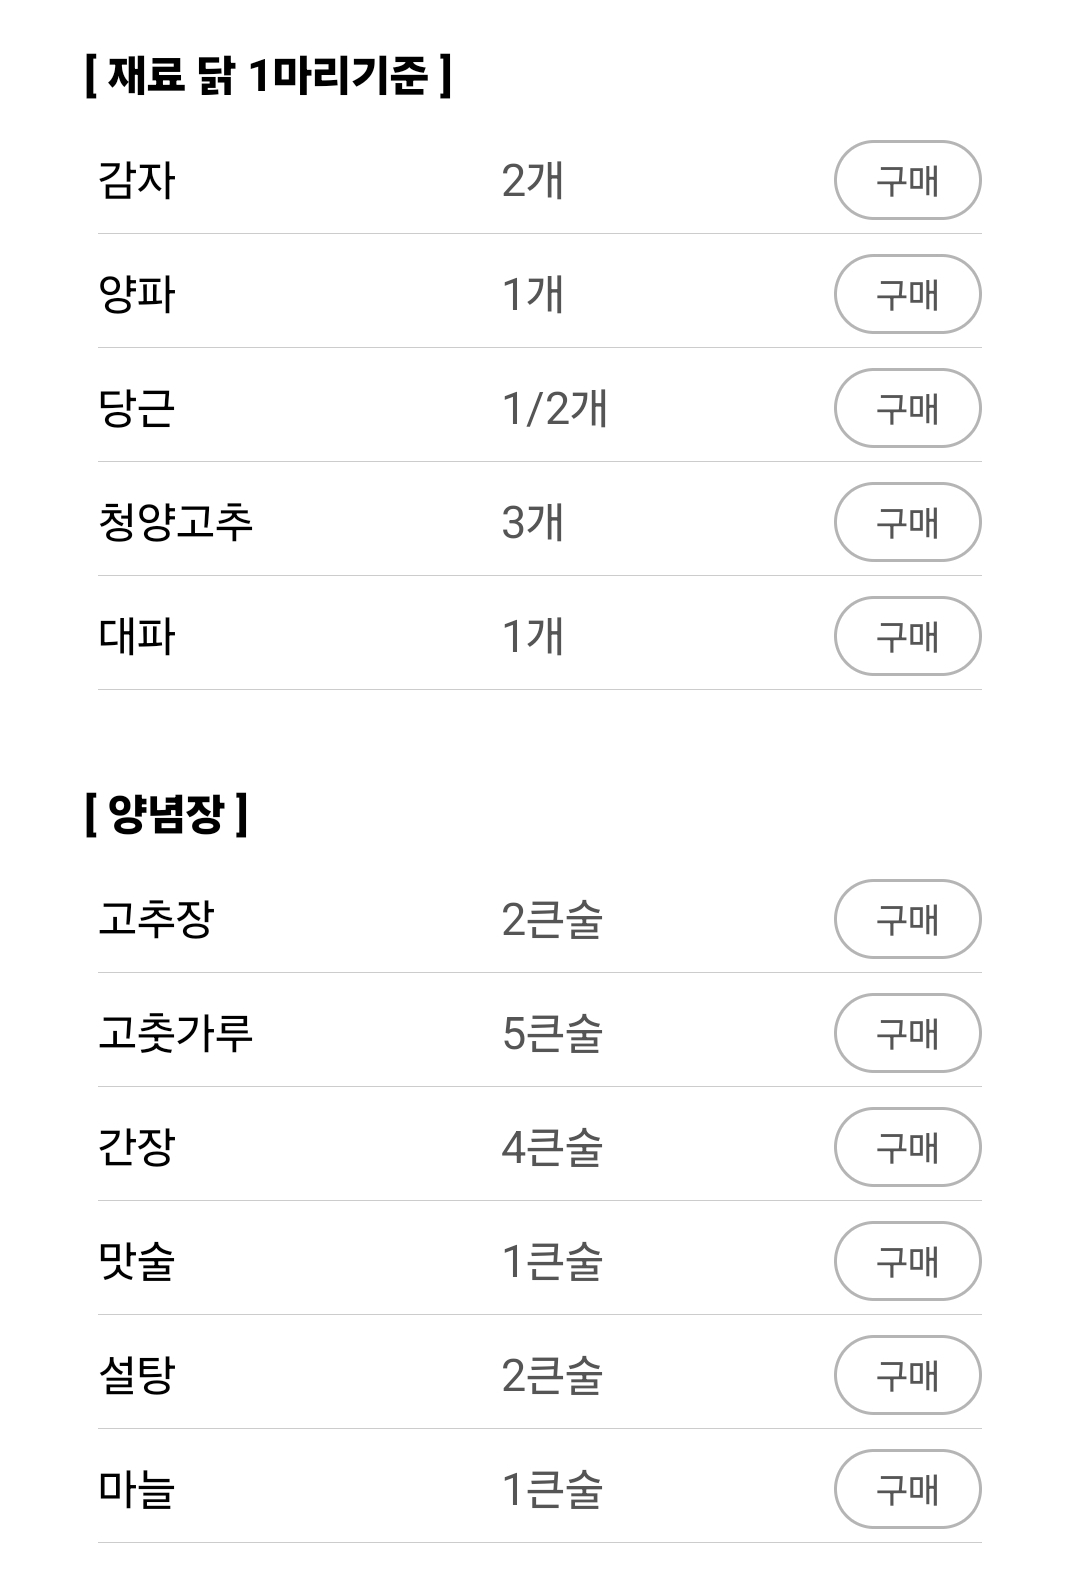Tap the 고춧가루 ingredient name

(x=176, y=1033)
